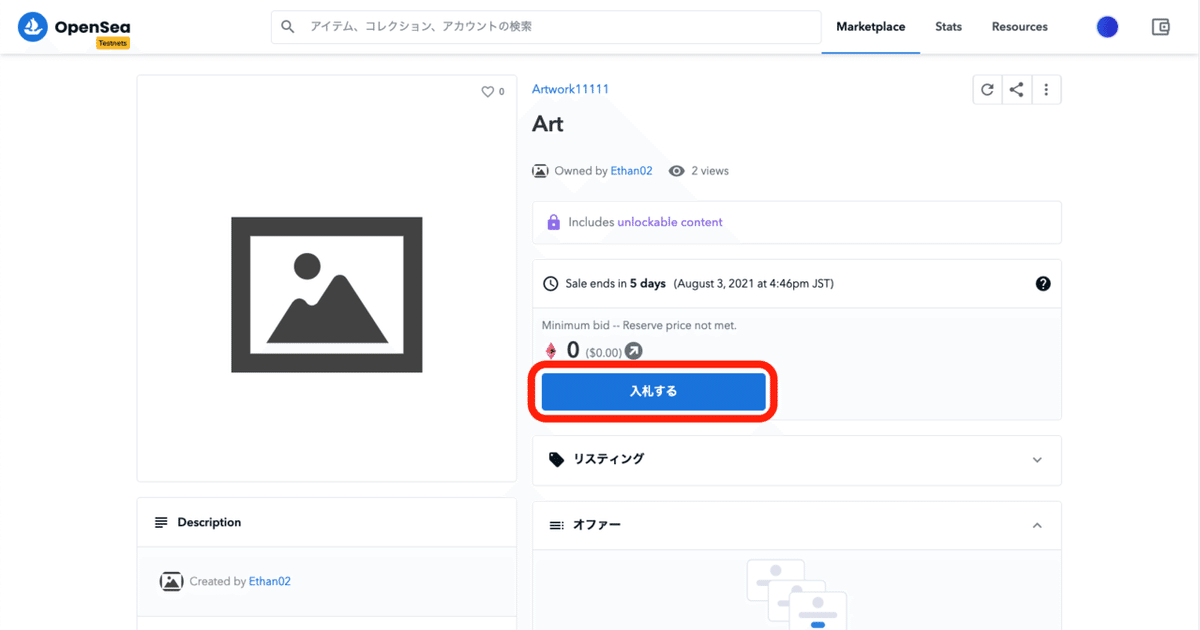Click the Description lines icon
Image resolution: width=1200 pixels, height=630 pixels.
coord(161,522)
